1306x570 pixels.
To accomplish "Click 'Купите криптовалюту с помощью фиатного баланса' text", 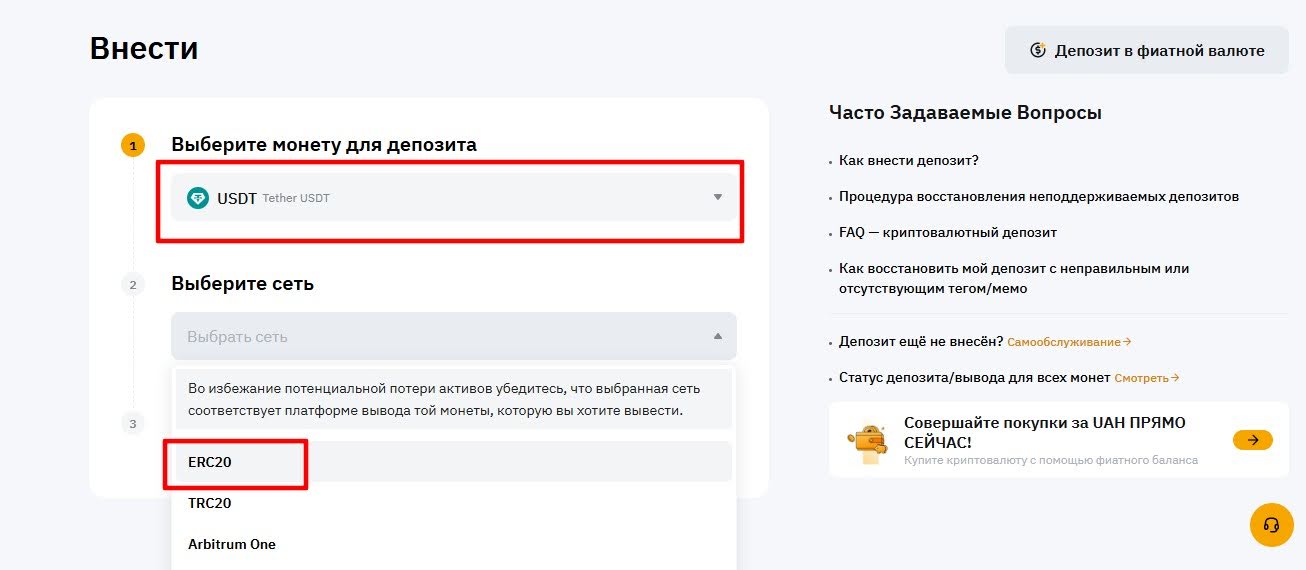I will 1051,460.
